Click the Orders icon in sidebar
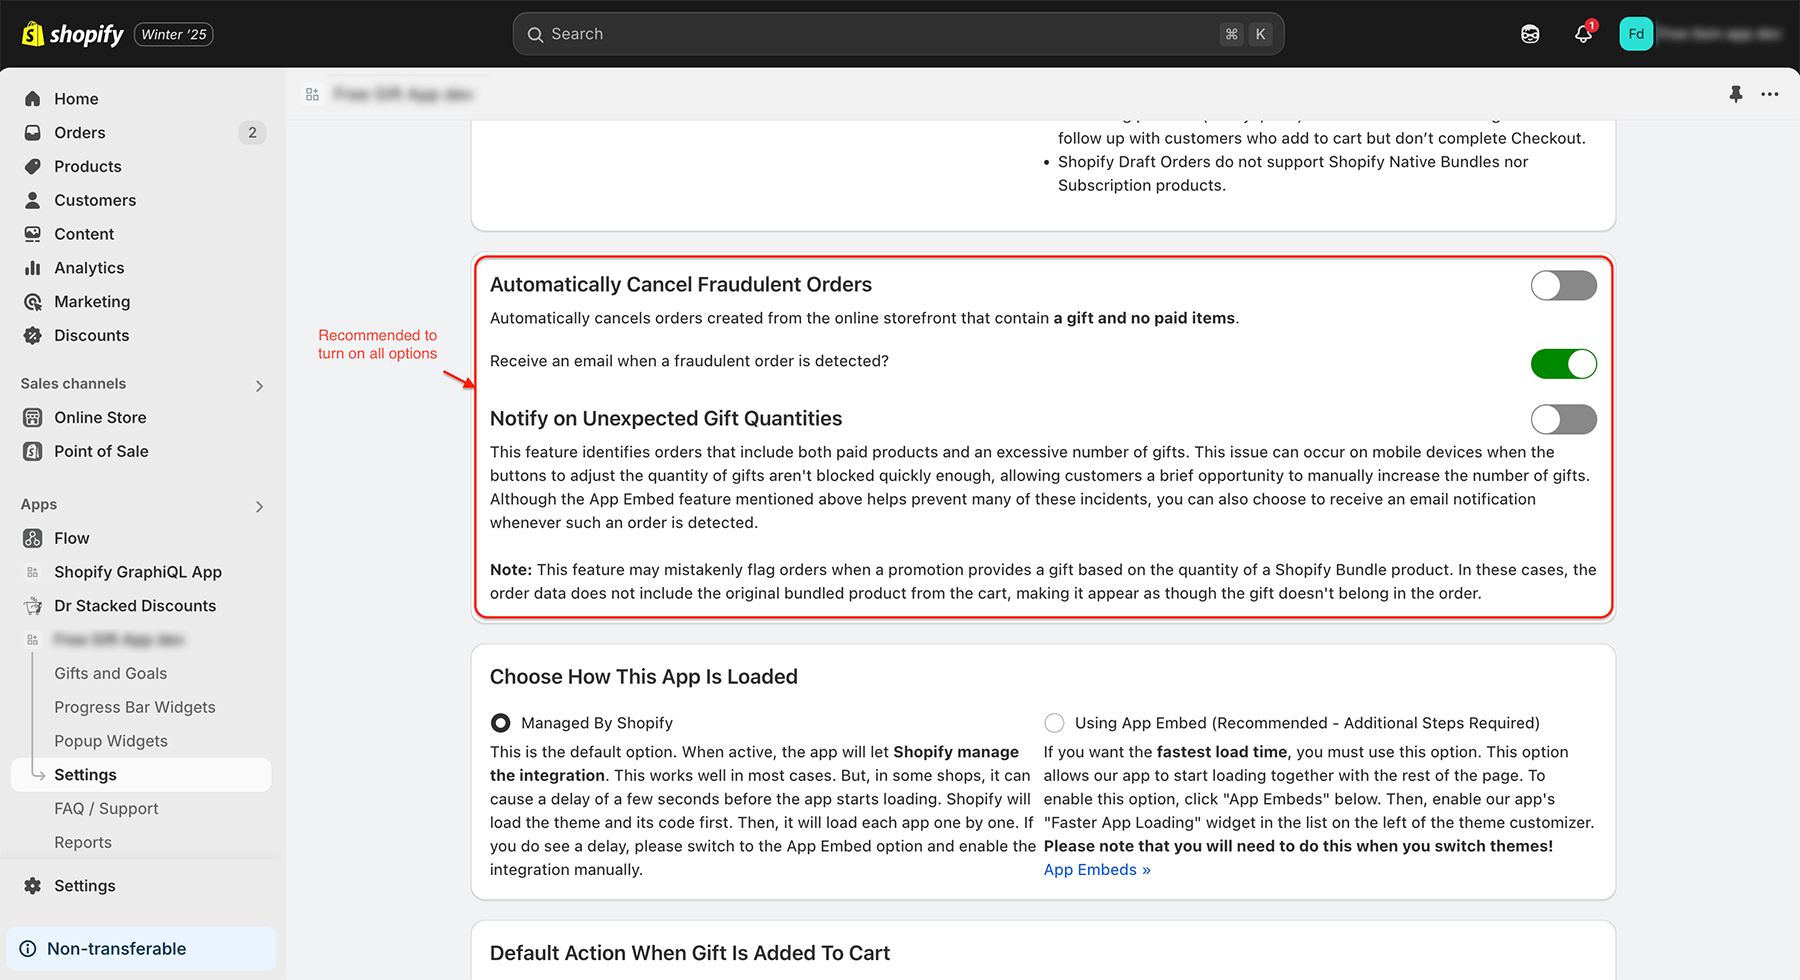1800x980 pixels. (x=33, y=133)
